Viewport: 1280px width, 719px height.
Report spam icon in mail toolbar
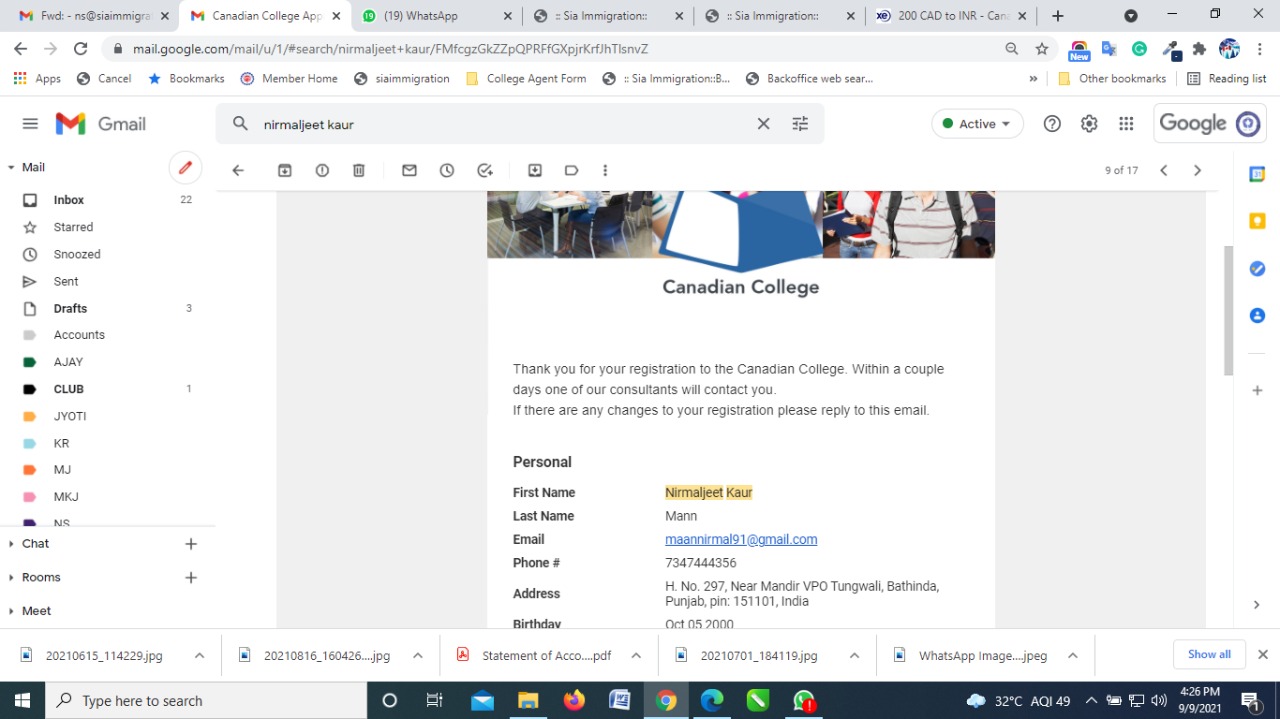coord(322,171)
